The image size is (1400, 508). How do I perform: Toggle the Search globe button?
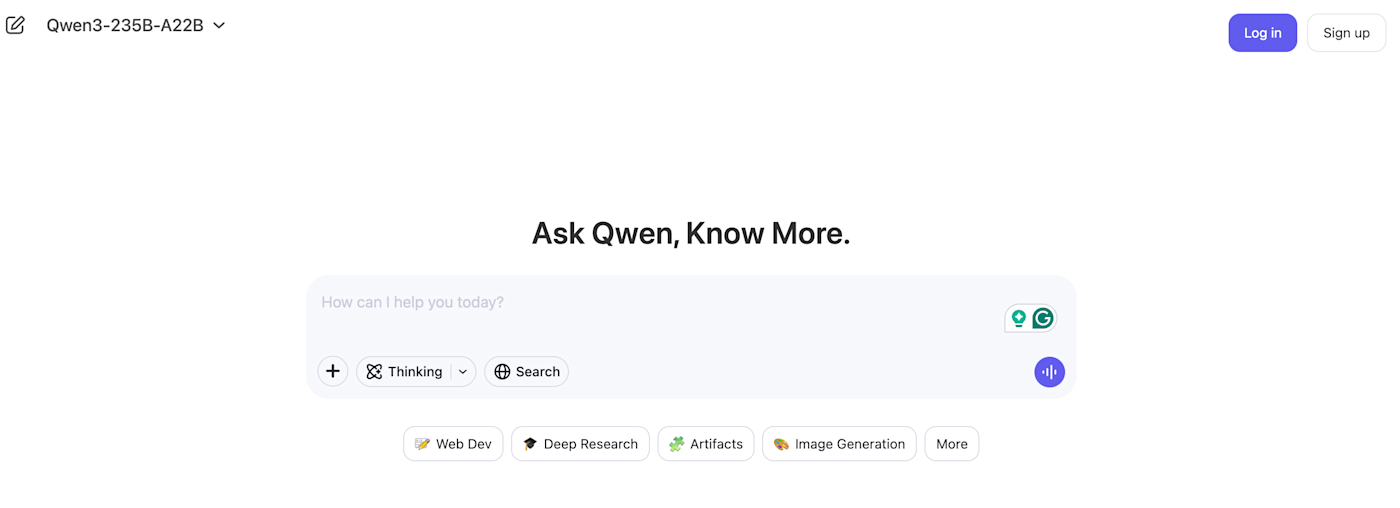[x=527, y=371]
